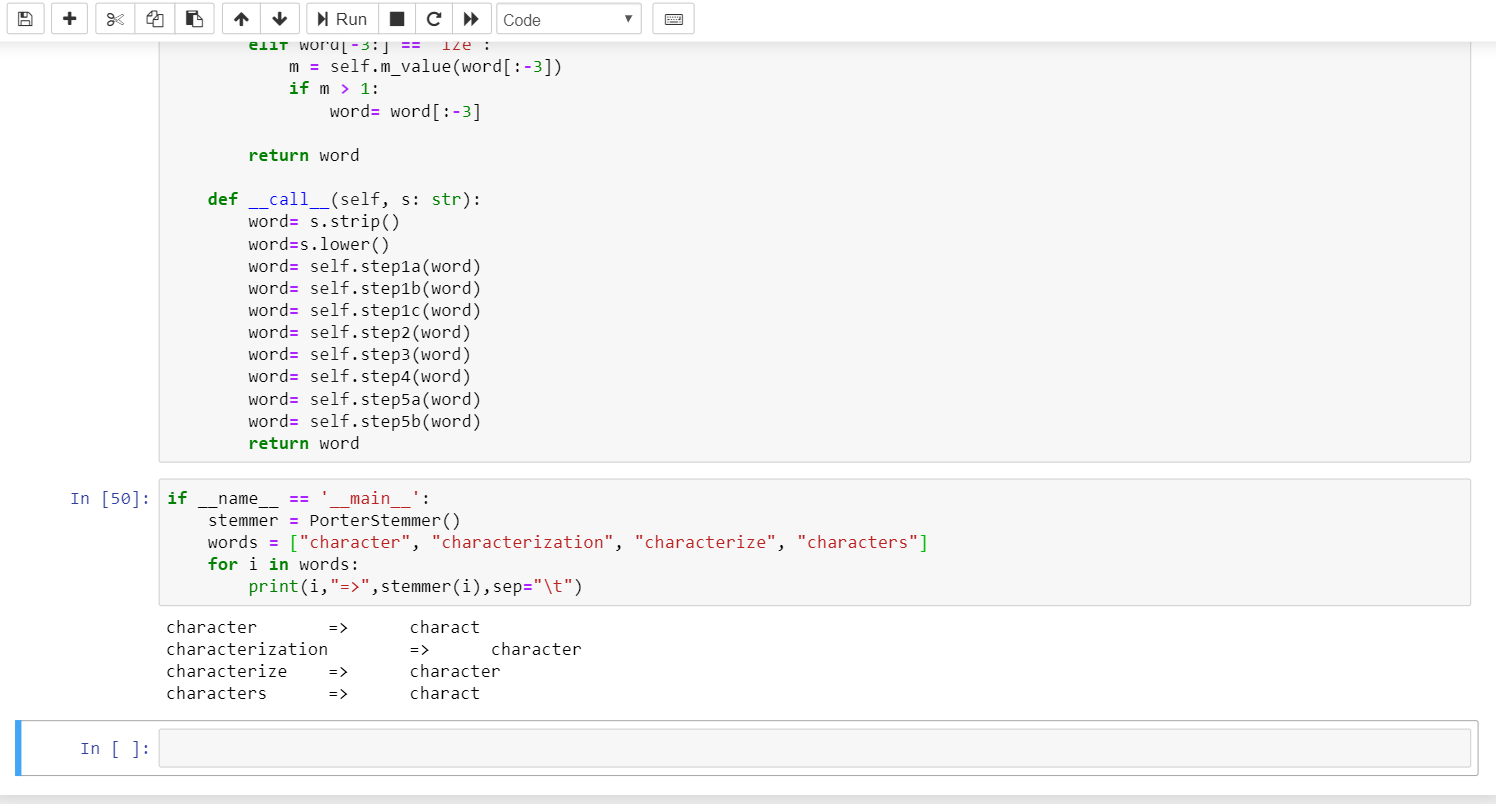The image size is (1496, 804).
Task: Click the print statement line in cell 50
Action: point(415,586)
